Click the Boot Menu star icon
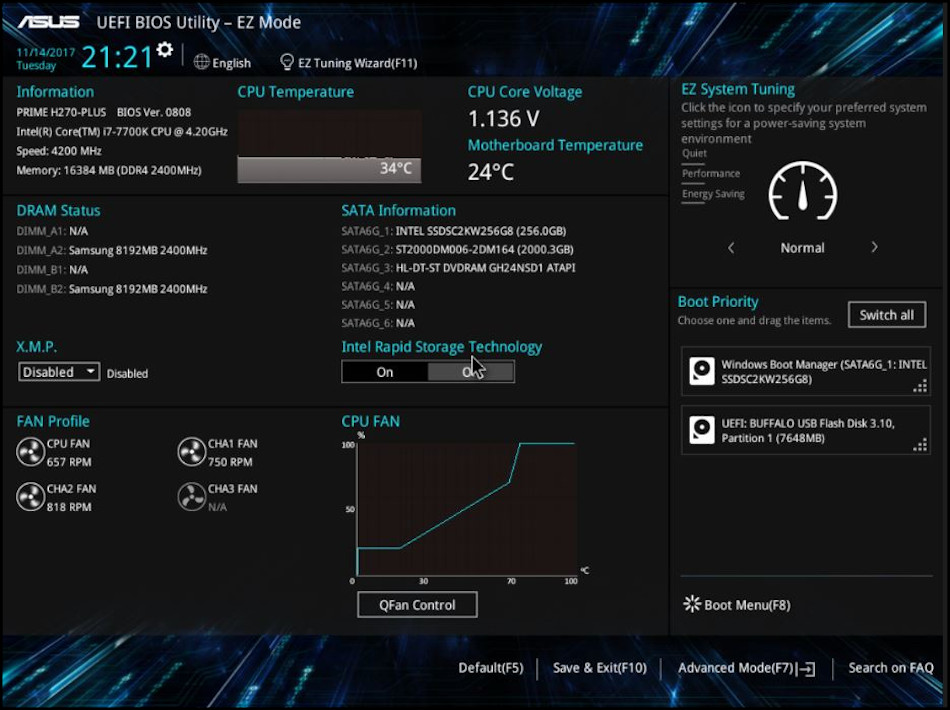This screenshot has width=950, height=710. pos(691,604)
